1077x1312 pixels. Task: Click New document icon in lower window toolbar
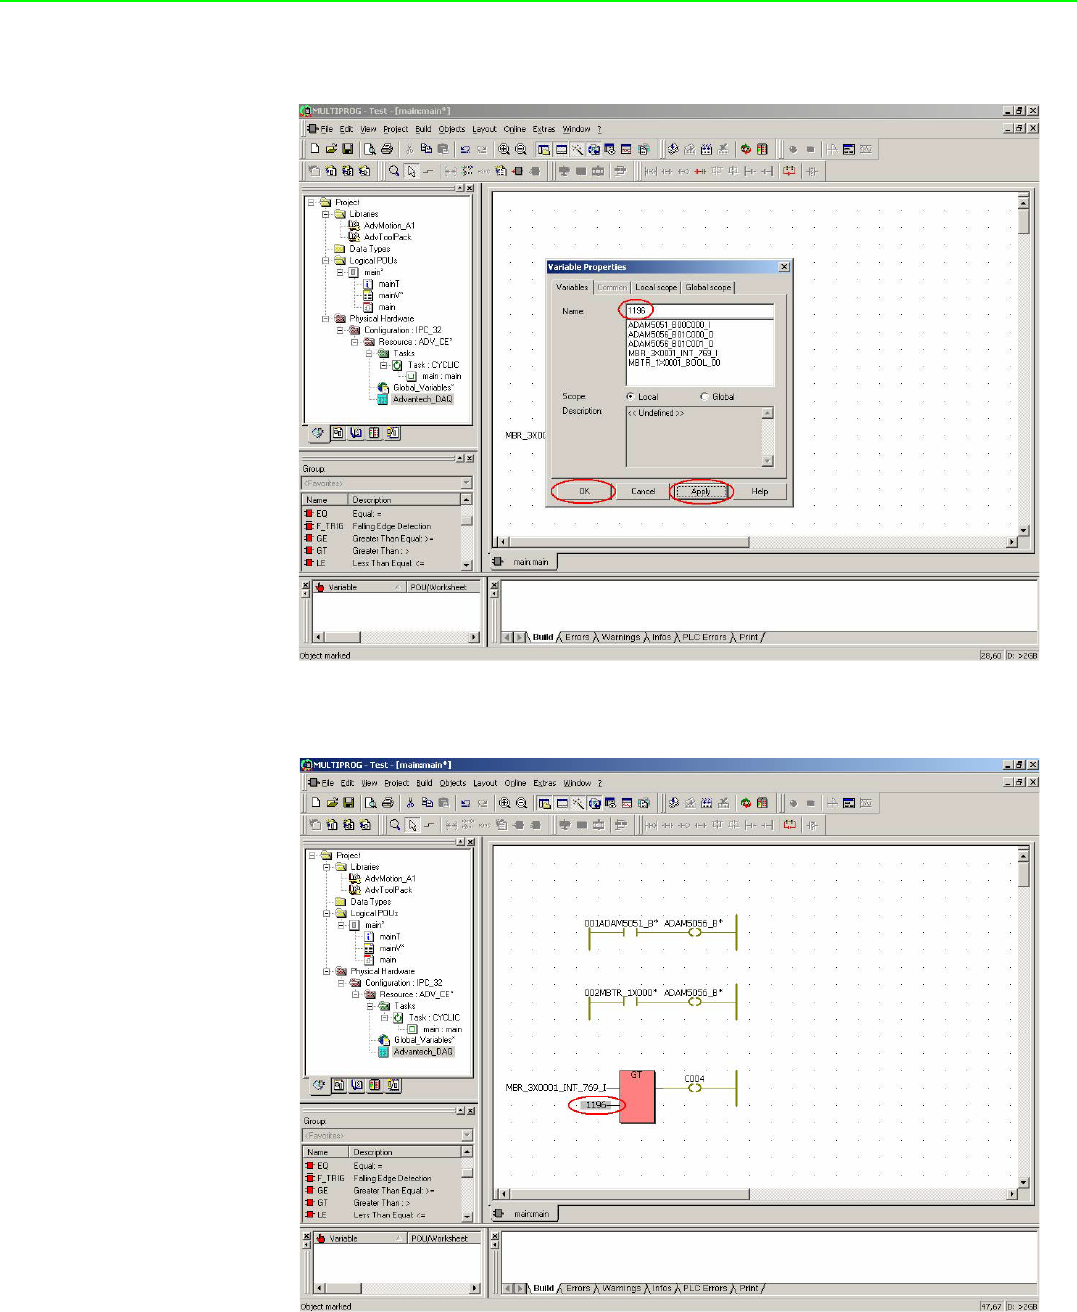pyautogui.click(x=316, y=803)
